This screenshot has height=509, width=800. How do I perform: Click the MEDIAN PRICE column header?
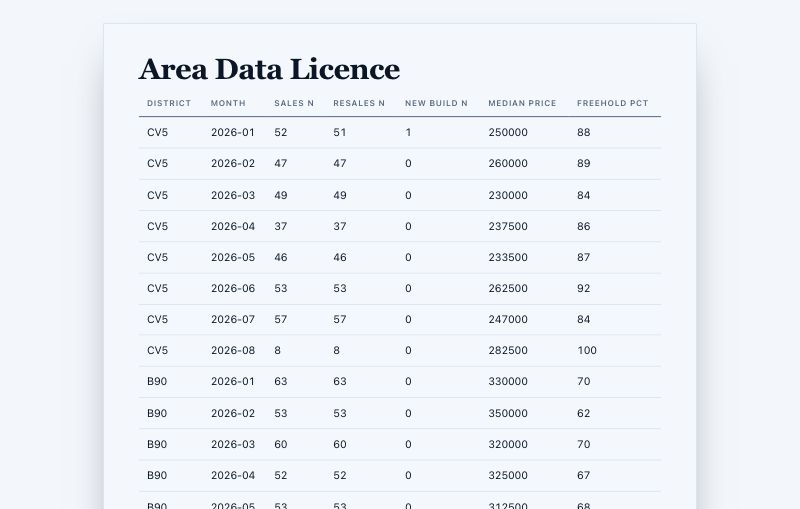point(522,103)
